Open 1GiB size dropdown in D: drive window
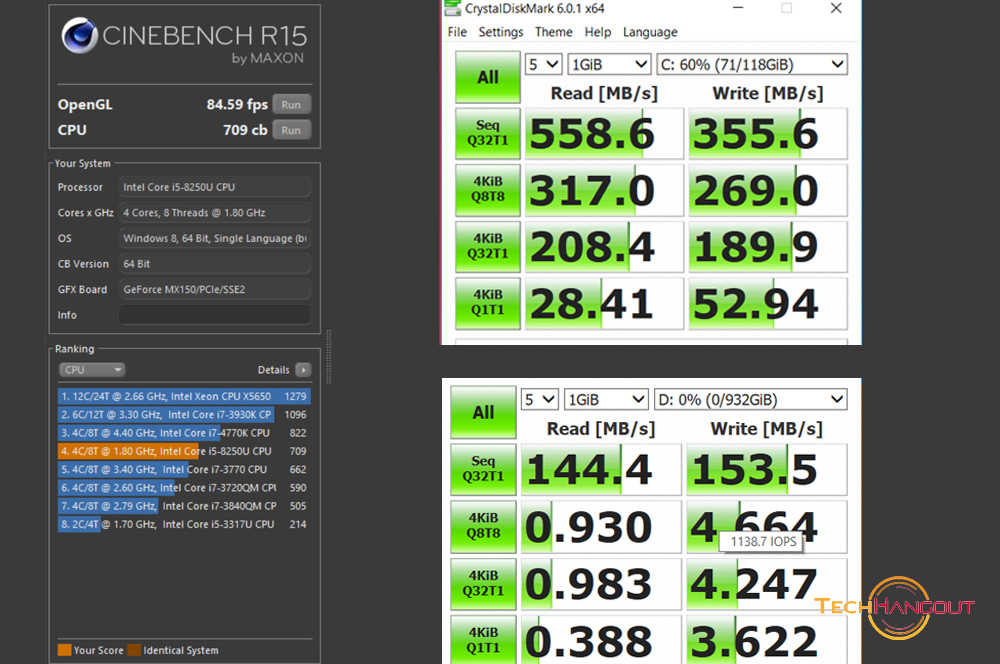The height and width of the screenshot is (664, 1000). pos(606,400)
